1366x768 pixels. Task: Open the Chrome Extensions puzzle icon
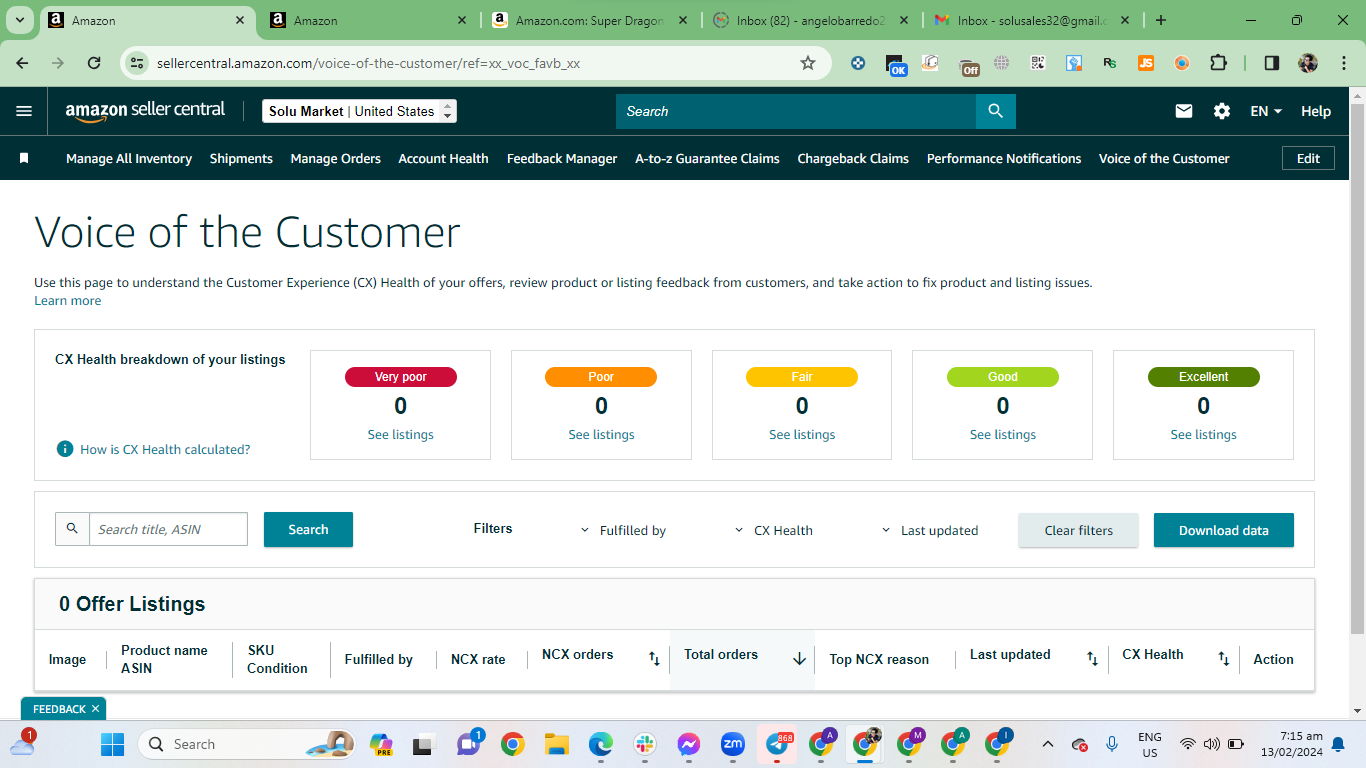point(1218,63)
